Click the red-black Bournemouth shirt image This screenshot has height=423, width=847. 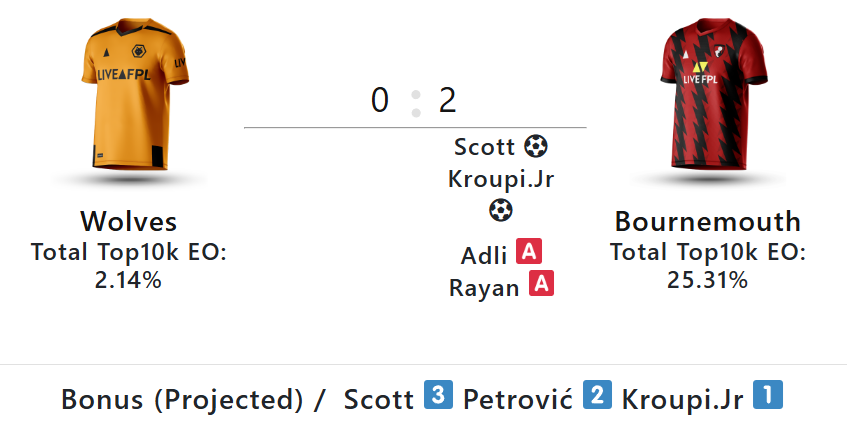tap(707, 98)
